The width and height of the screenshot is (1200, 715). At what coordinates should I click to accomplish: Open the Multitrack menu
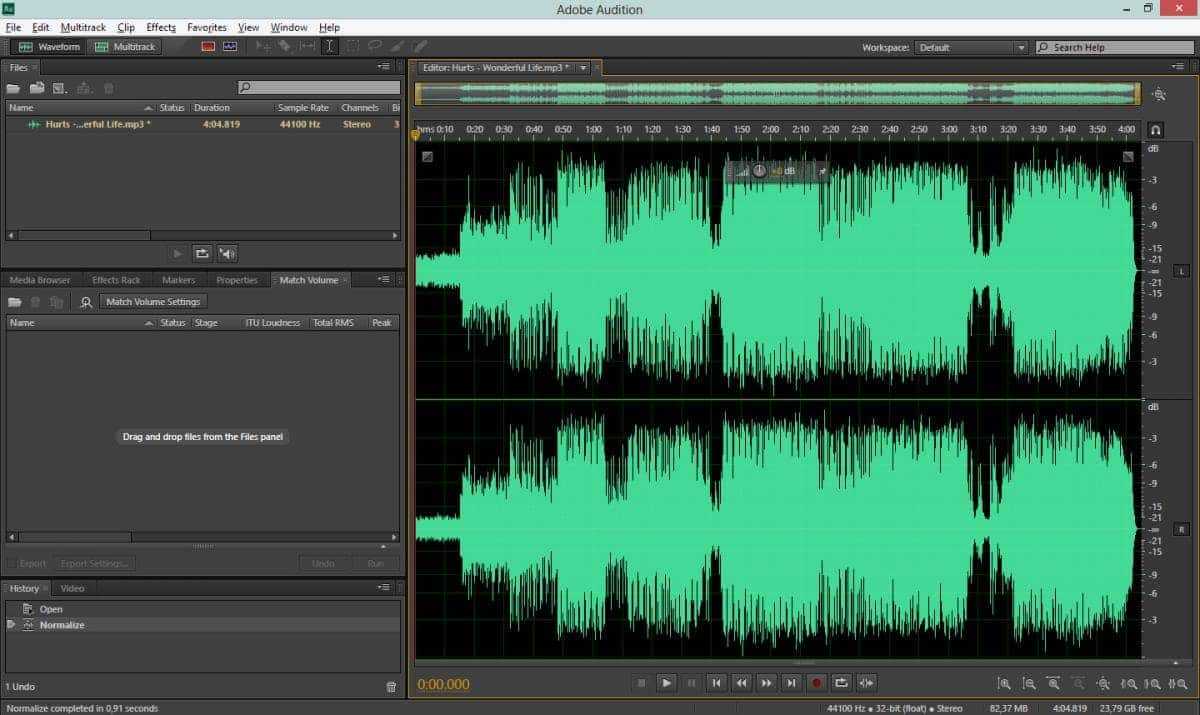[x=83, y=27]
